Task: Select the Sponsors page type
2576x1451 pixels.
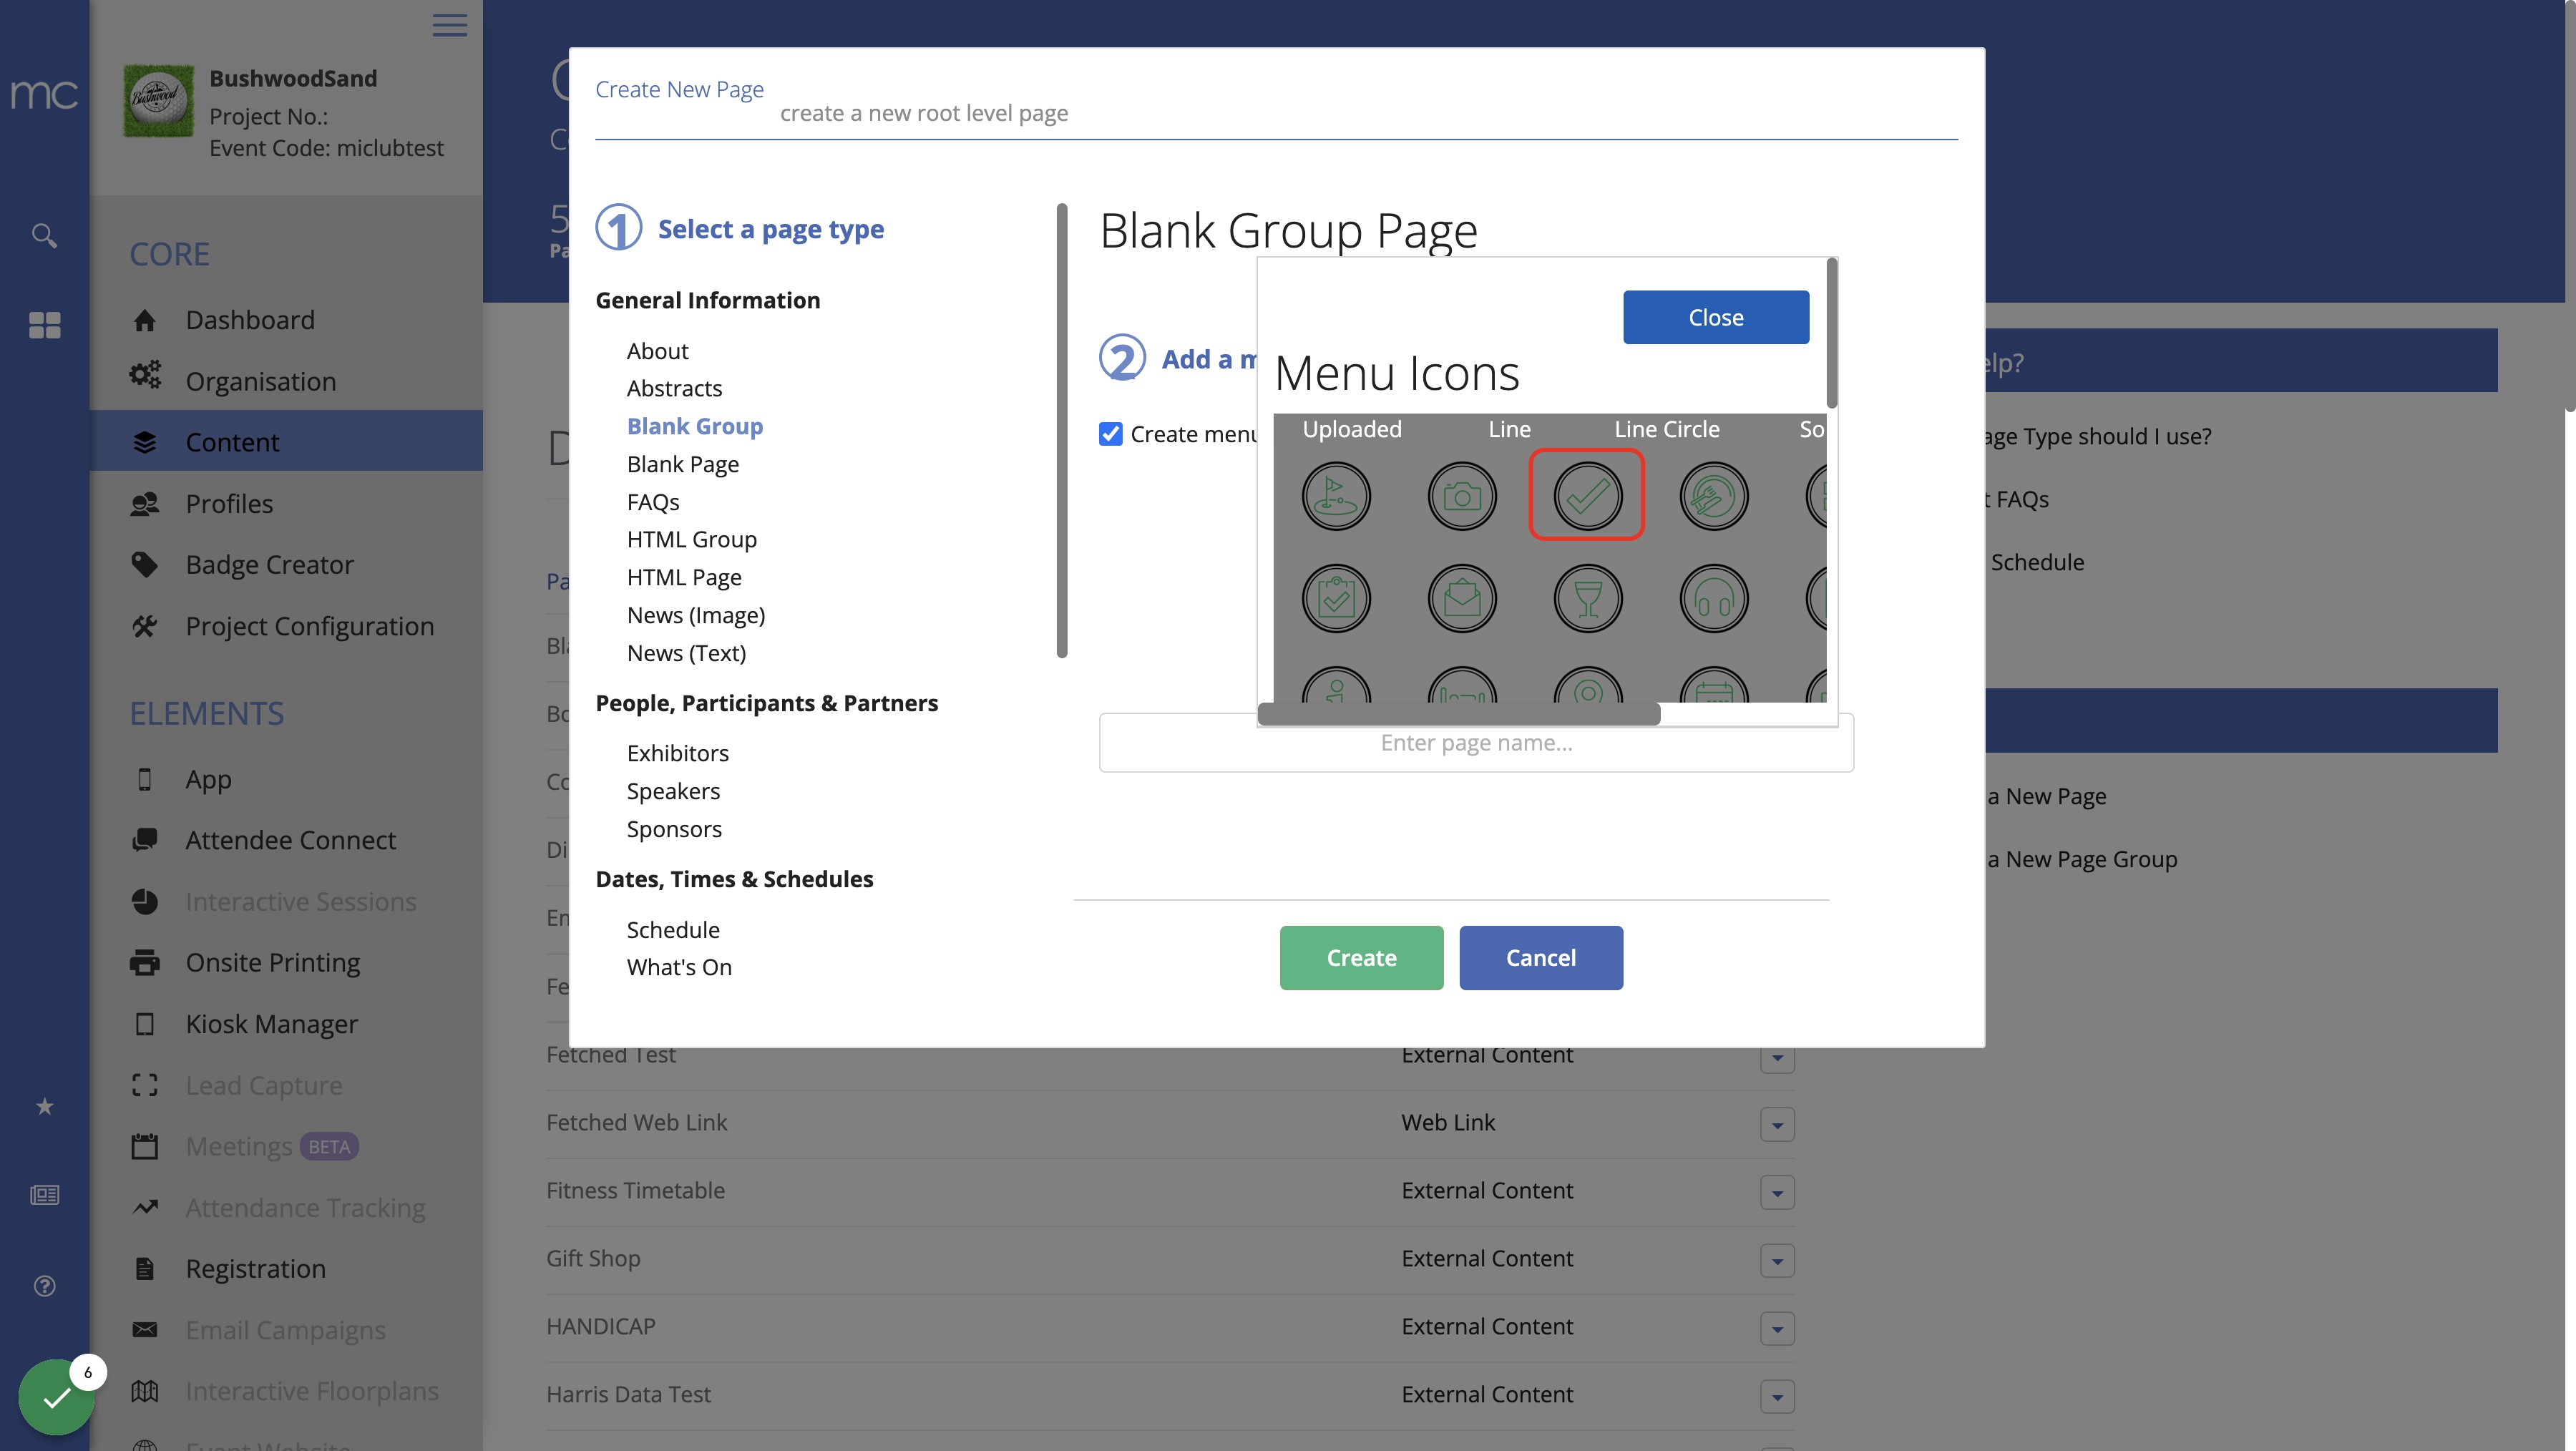Action: pos(674,829)
